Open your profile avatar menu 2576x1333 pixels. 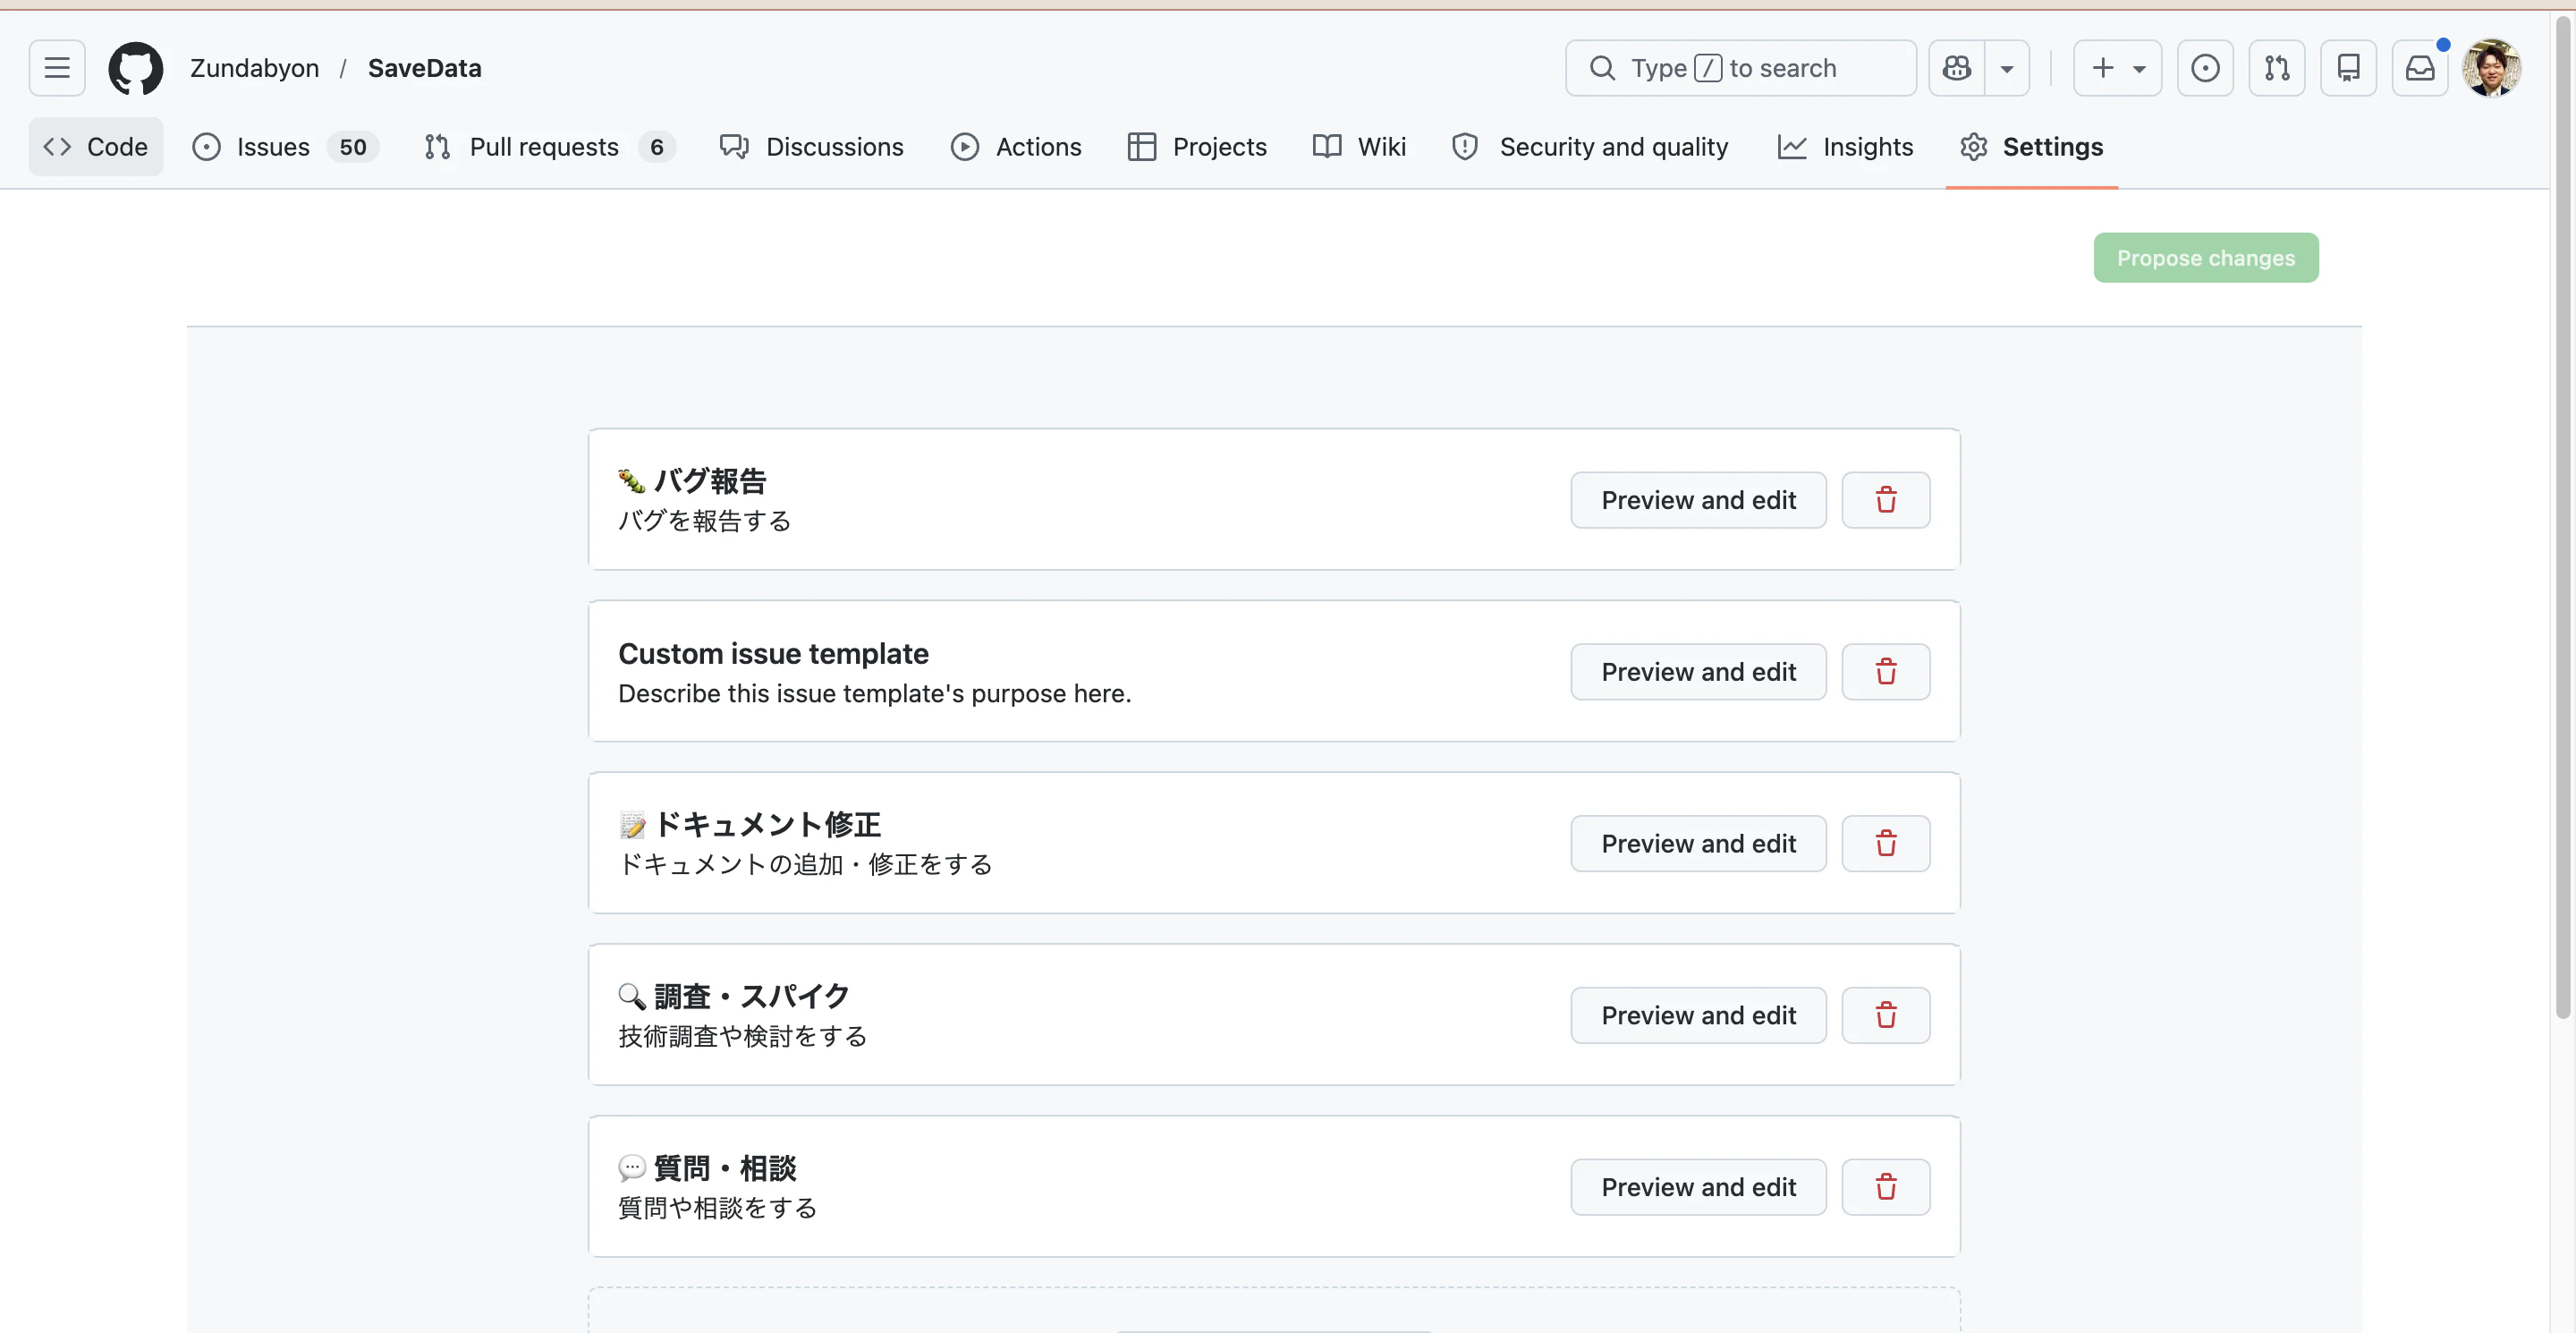click(2492, 67)
